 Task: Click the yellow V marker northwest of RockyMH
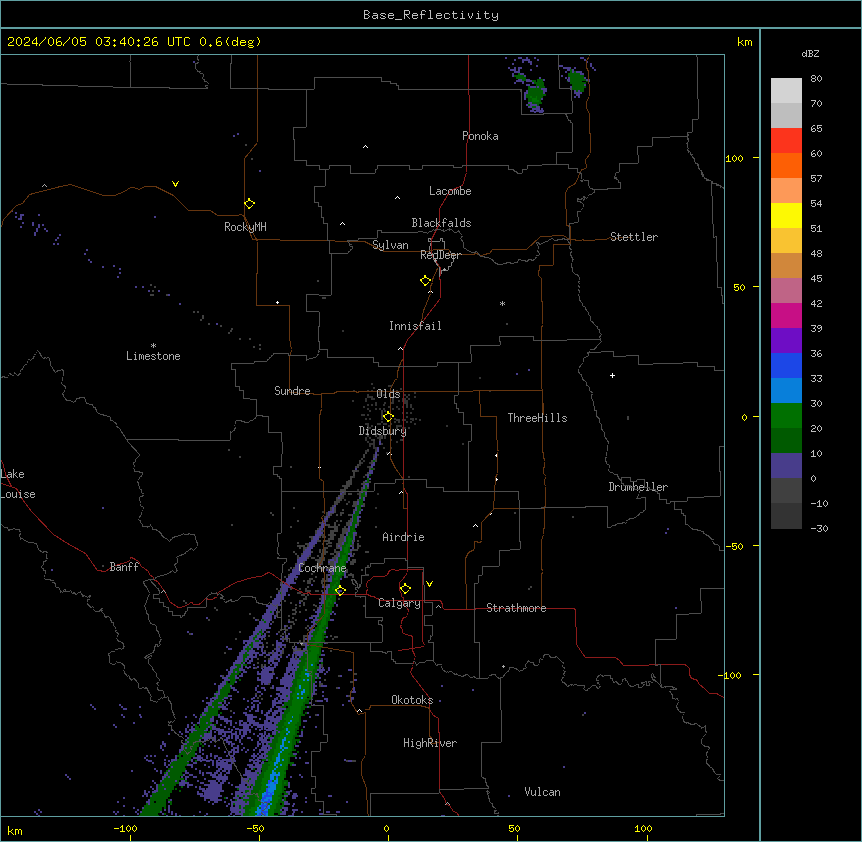click(175, 184)
